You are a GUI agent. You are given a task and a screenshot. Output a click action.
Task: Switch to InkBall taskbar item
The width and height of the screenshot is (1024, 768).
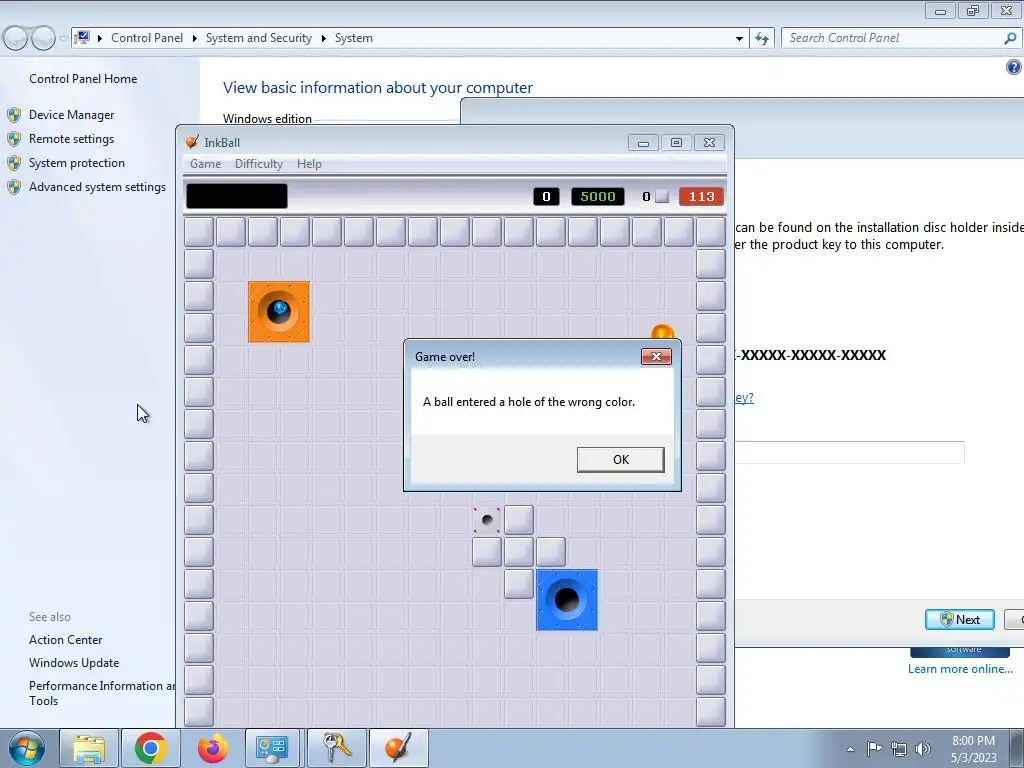(x=398, y=748)
